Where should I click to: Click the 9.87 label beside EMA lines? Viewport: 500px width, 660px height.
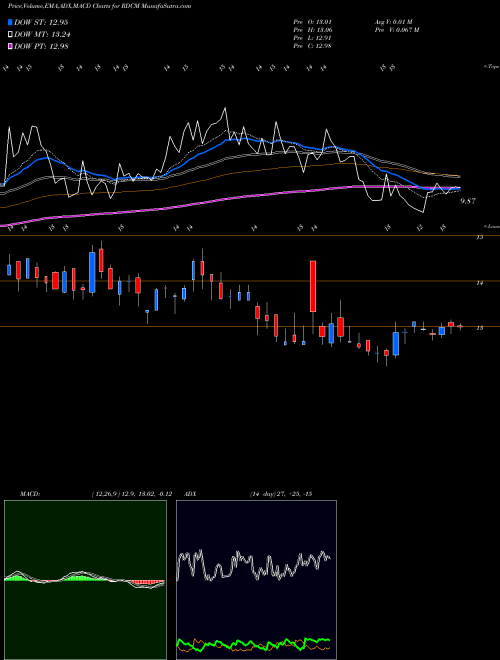(468, 201)
